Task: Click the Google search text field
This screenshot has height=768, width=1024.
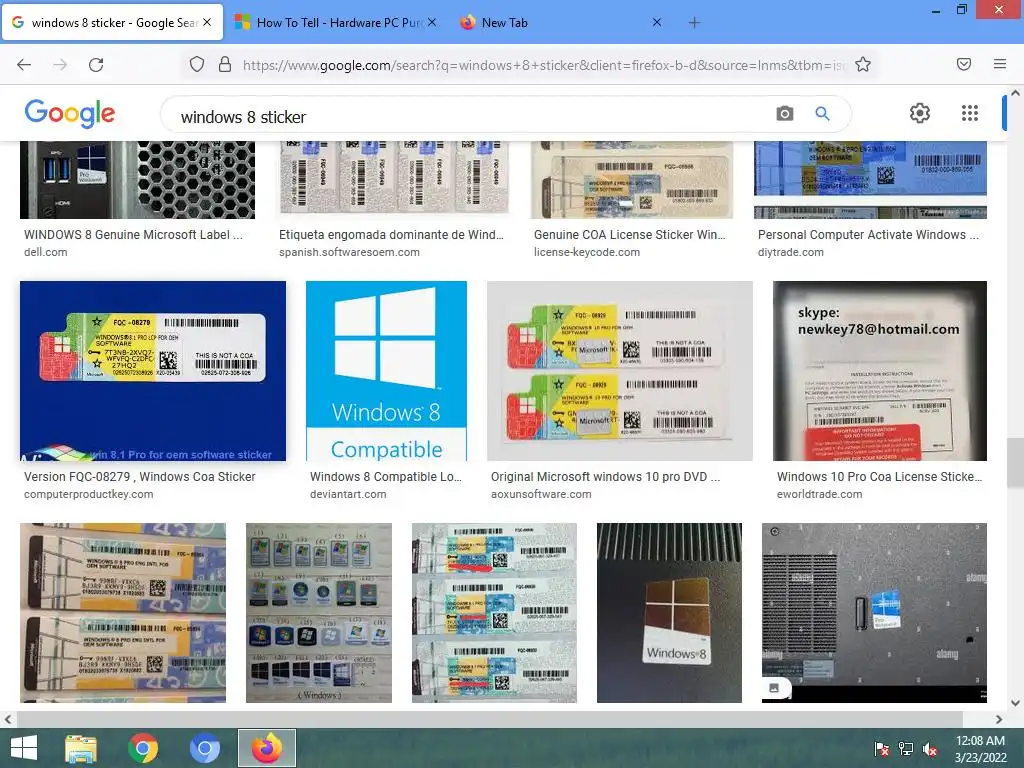Action: coord(470,117)
